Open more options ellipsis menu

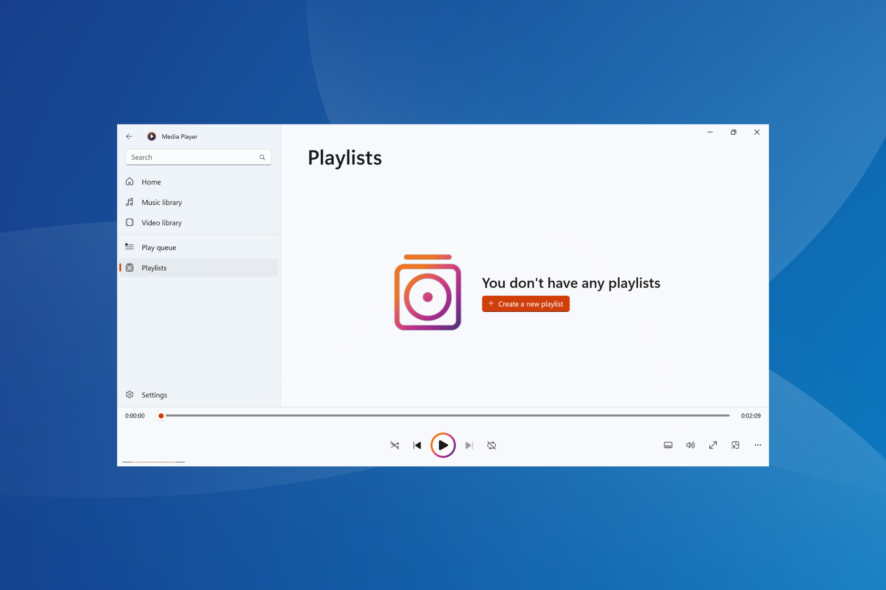(x=758, y=445)
